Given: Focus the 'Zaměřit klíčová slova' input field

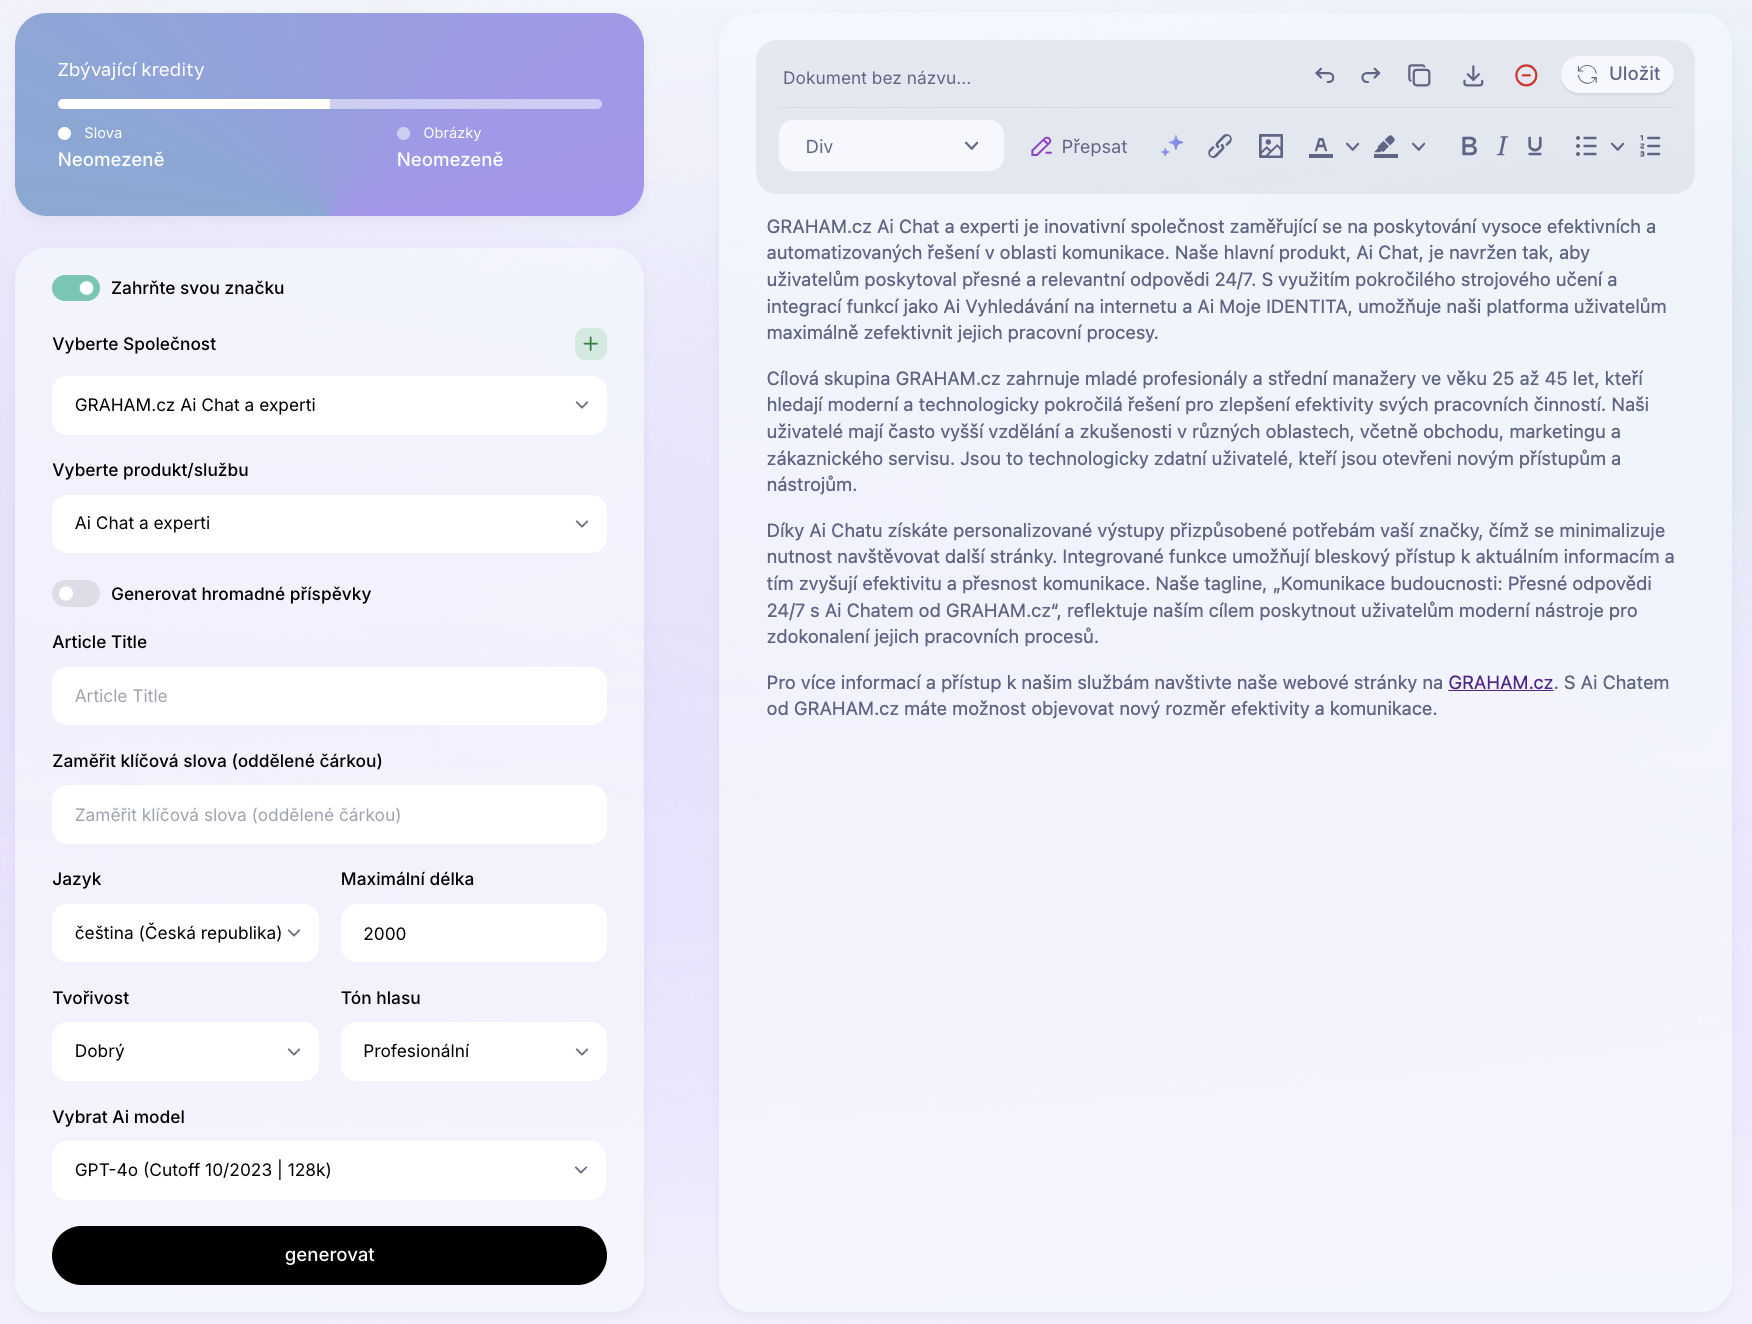Looking at the screenshot, I should pyautogui.click(x=329, y=815).
